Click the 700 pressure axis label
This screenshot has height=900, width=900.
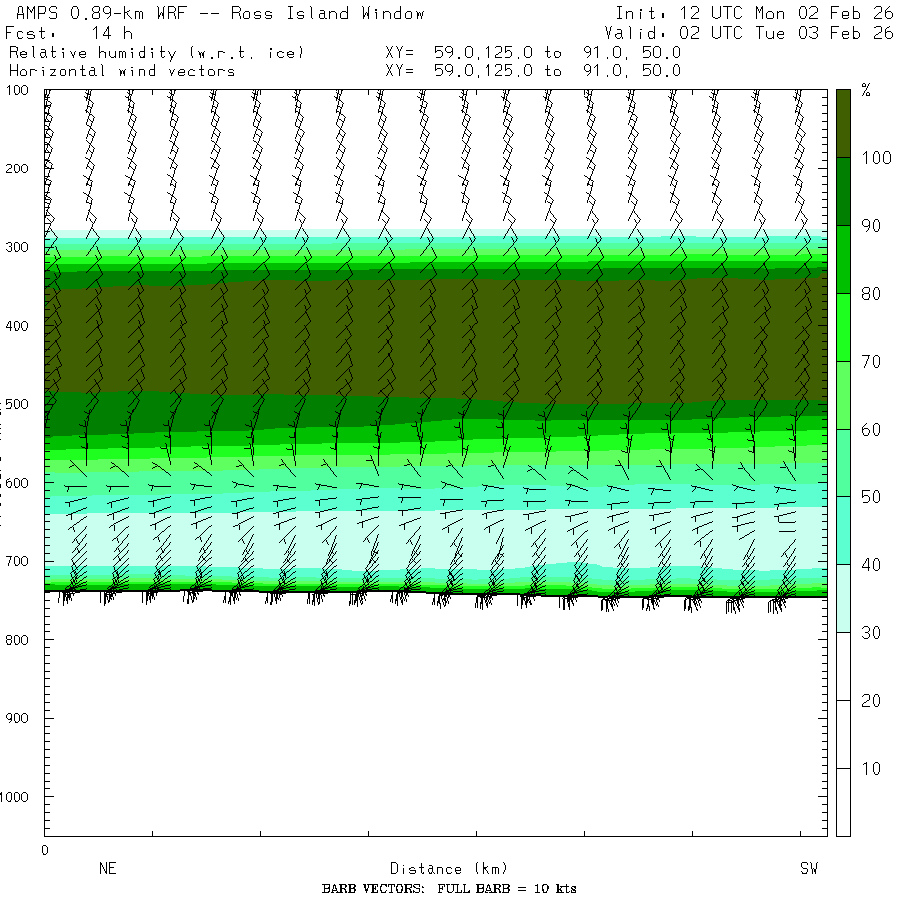click(x=17, y=561)
